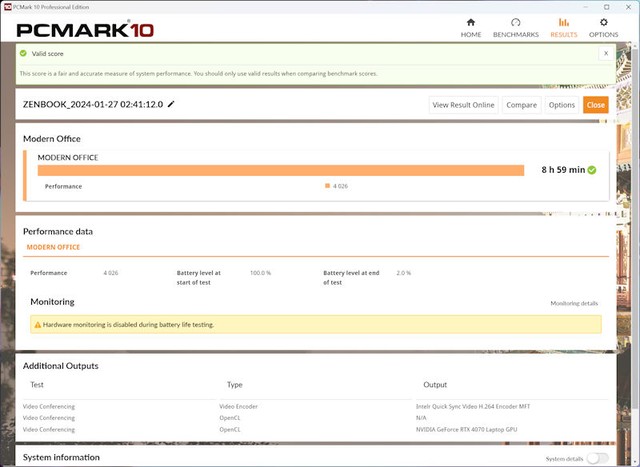
Task: Click the PCMark 10 title bar app icon
Action: [x=7, y=7]
